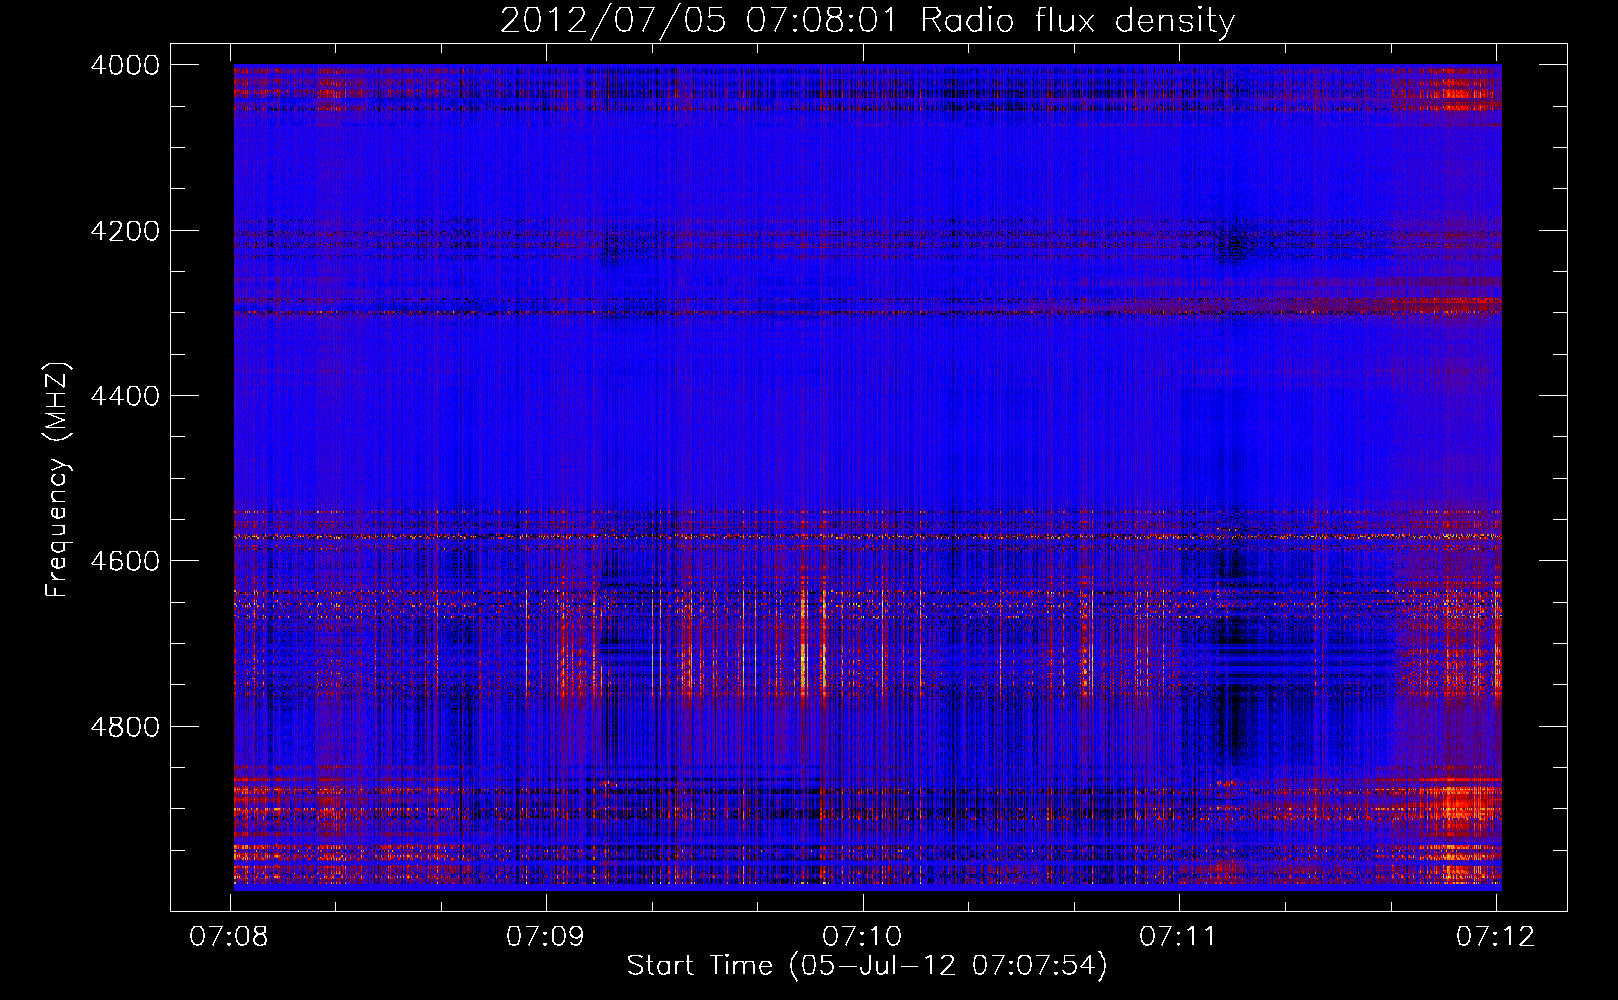Select the 4800 frequency tick label
This screenshot has width=1618, height=1000.
click(125, 727)
